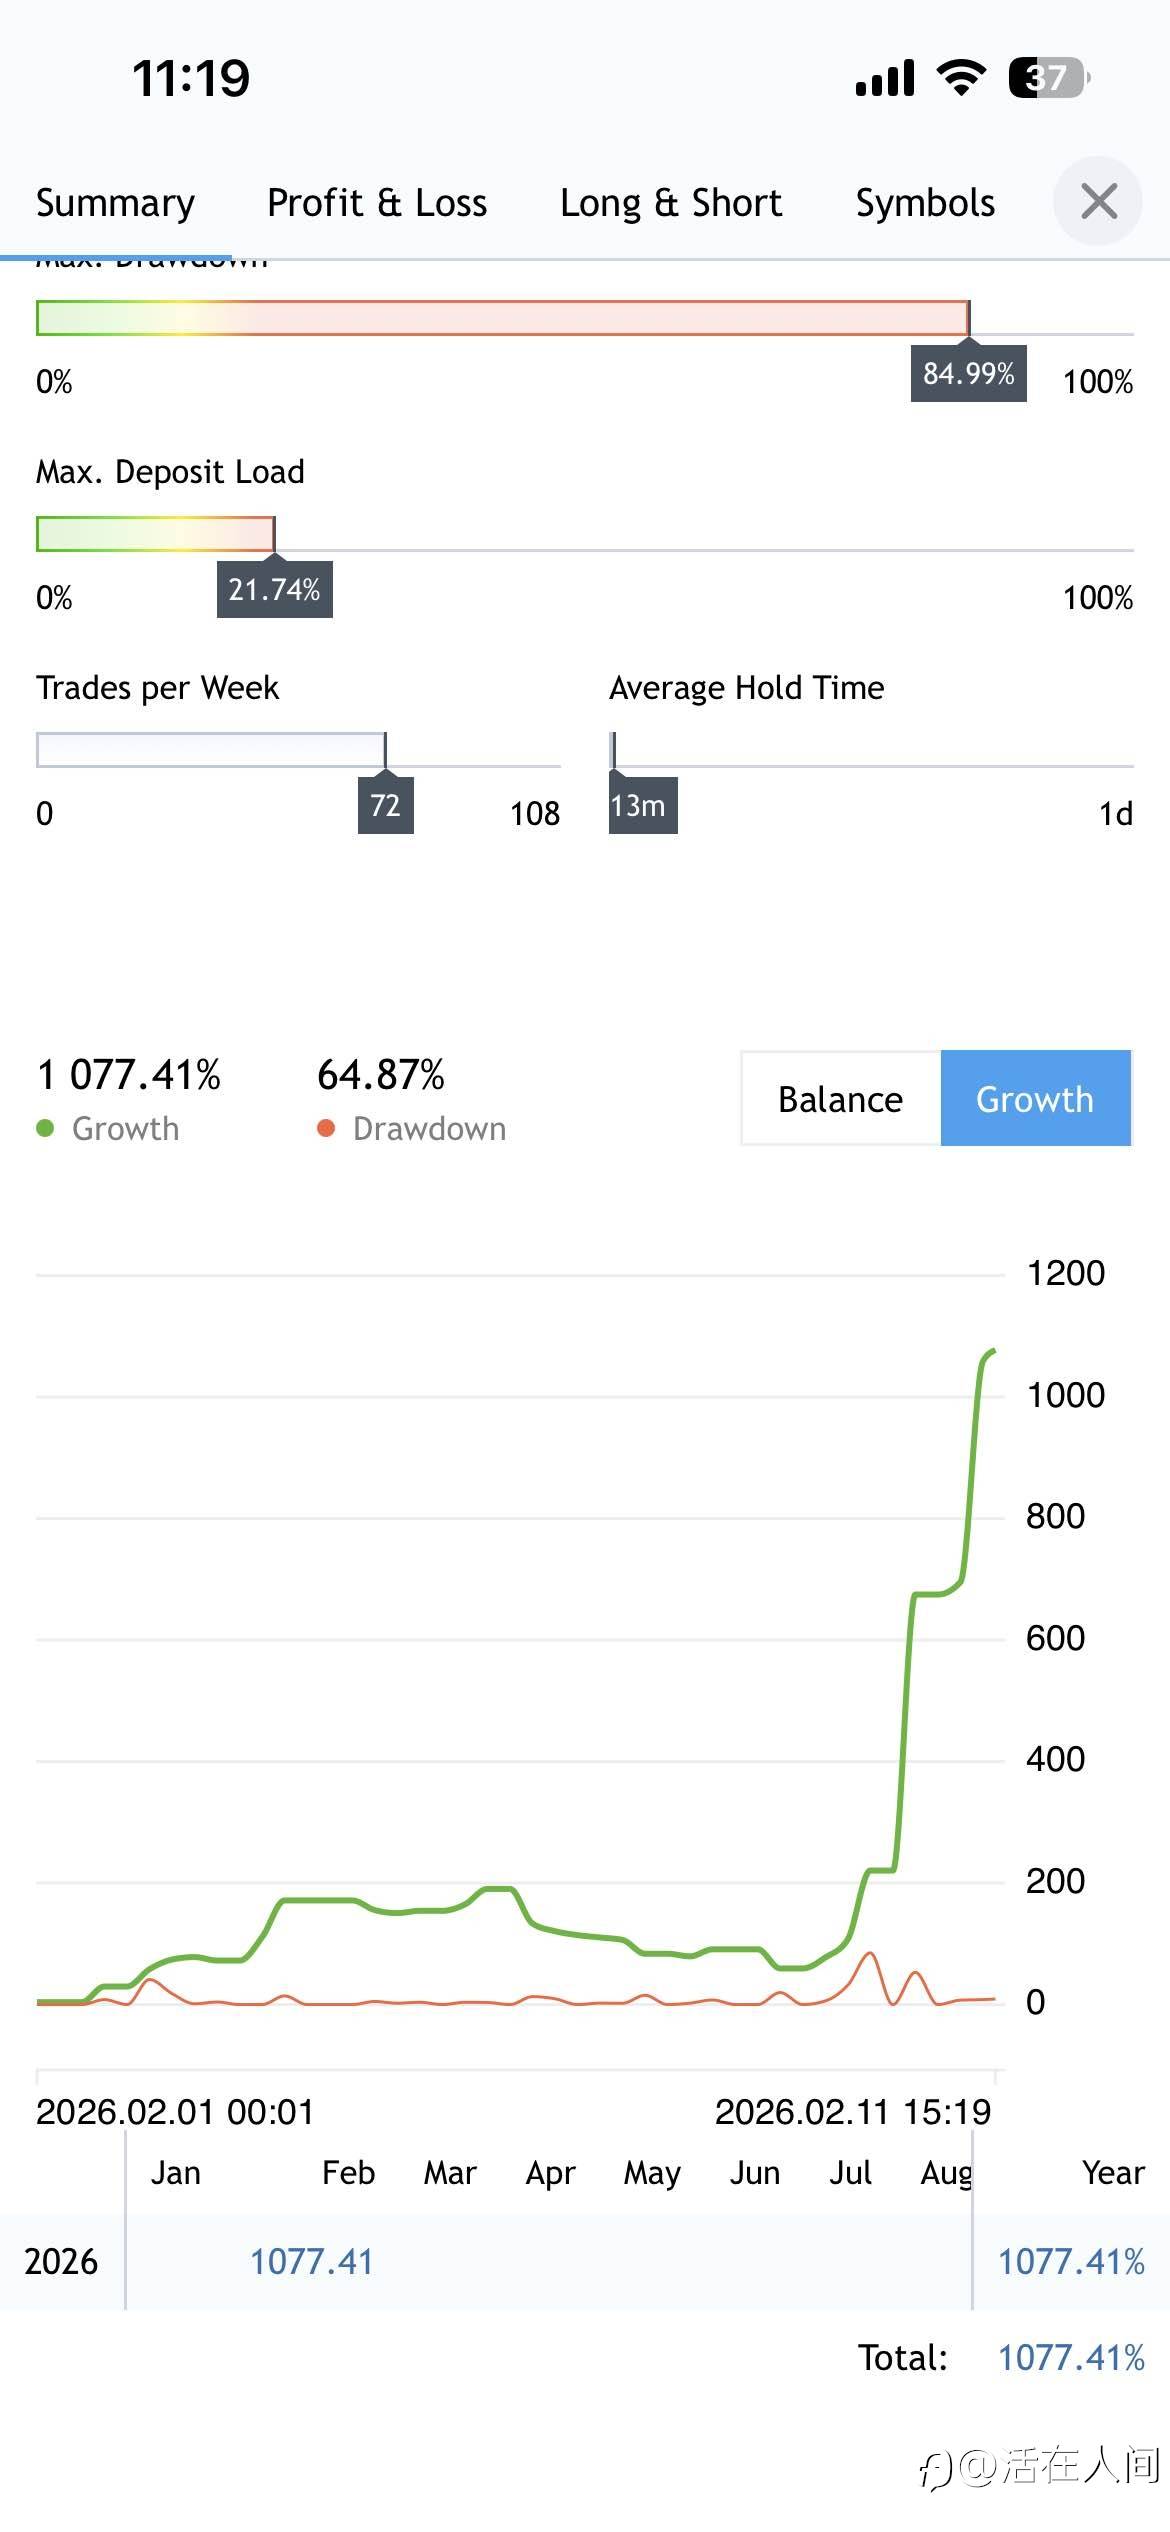This screenshot has width=1170, height=2532.
Task: Click the 21.74% deposit load marker
Action: [274, 590]
